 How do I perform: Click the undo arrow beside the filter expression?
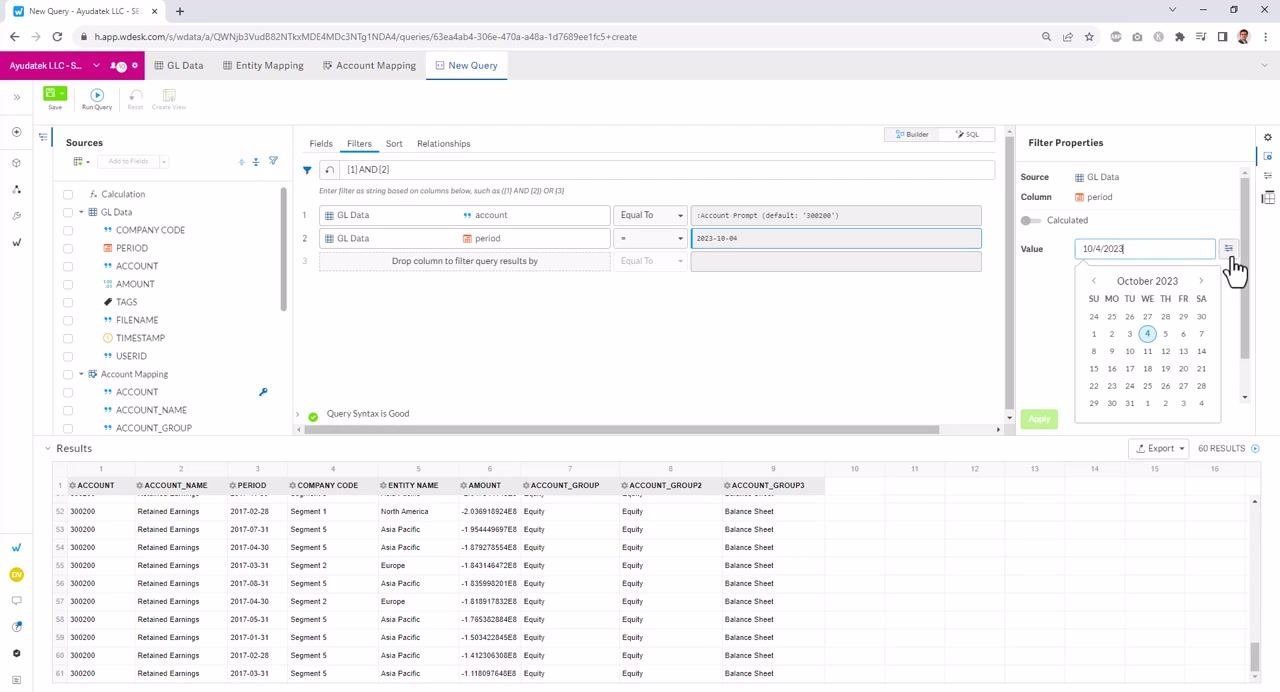tap(330, 169)
